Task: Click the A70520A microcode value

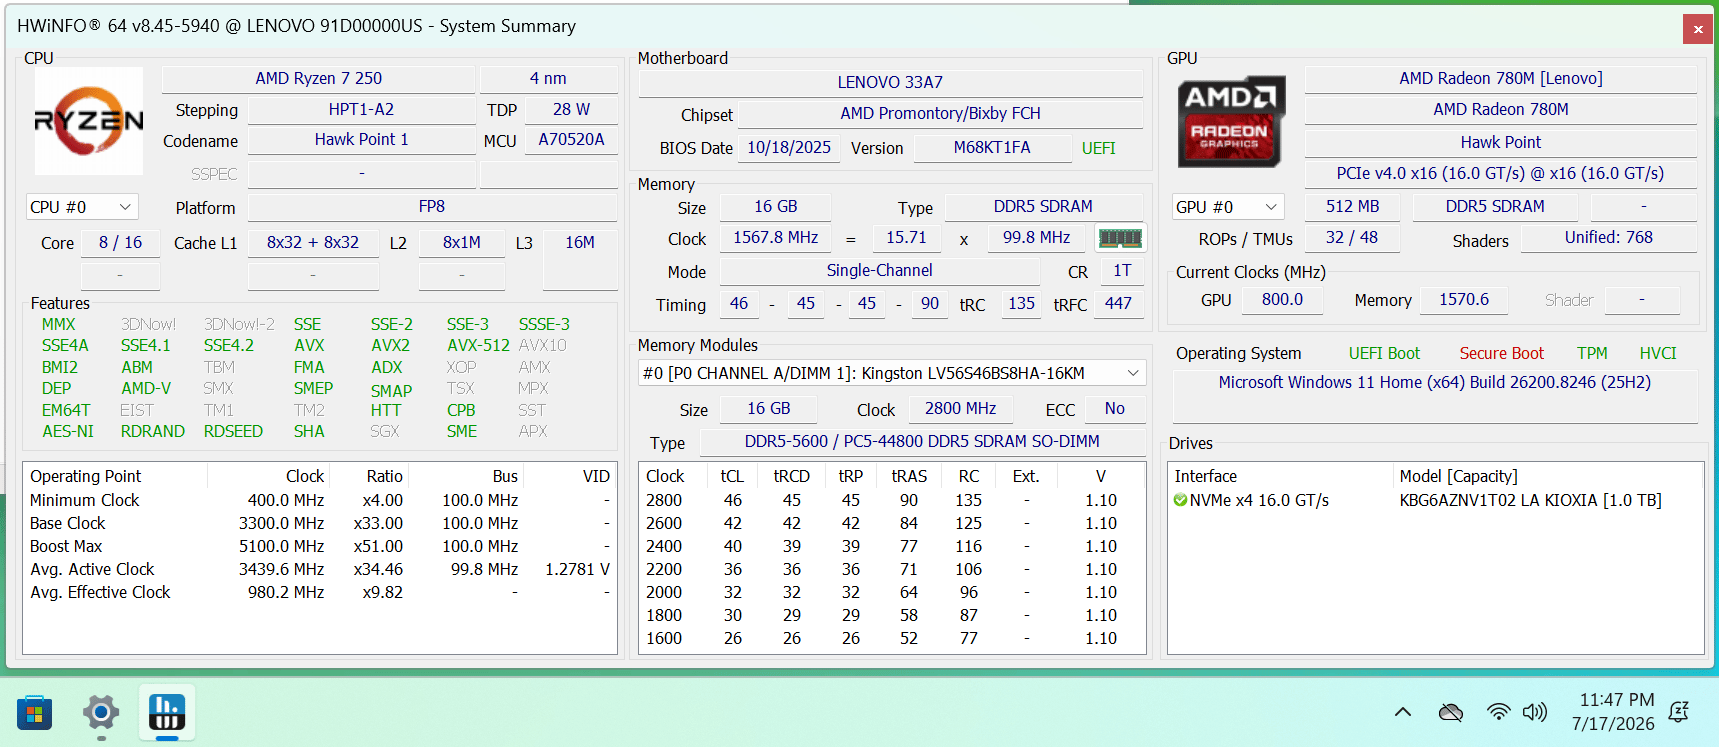Action: [x=571, y=139]
